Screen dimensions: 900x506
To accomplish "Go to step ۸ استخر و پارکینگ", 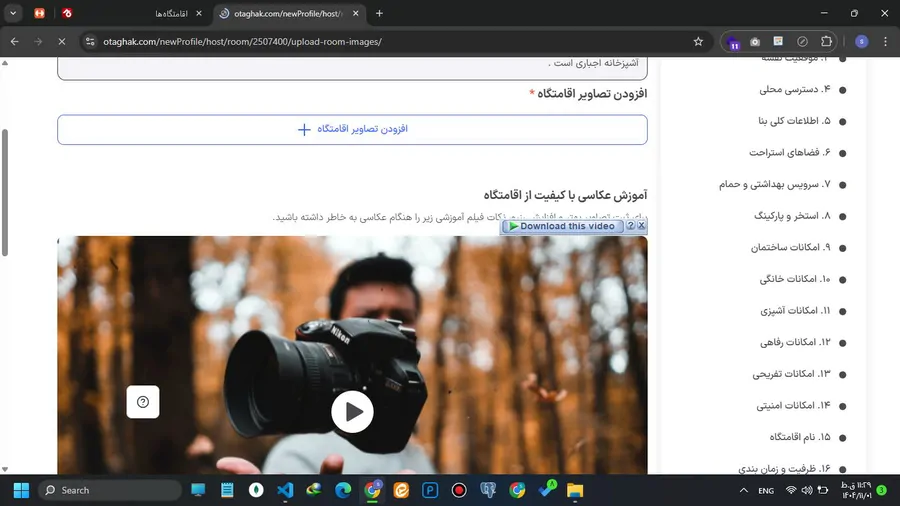I will tap(792, 216).
